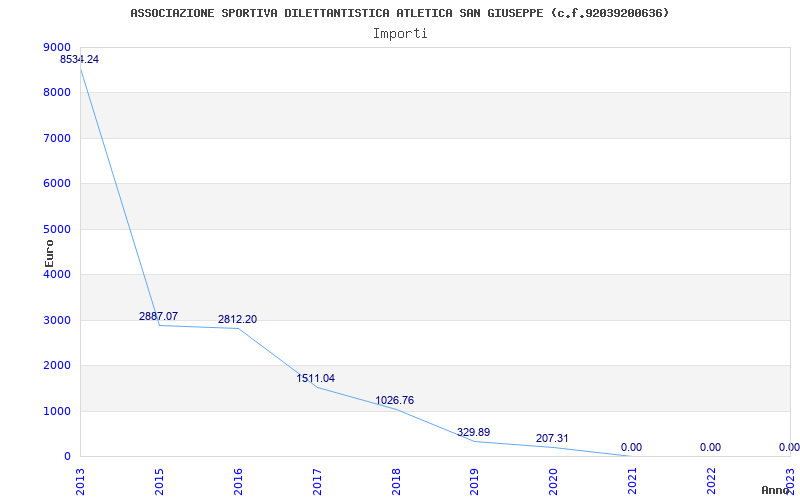
Task: Click the 6000 y-axis tick label
Action: pos(57,184)
